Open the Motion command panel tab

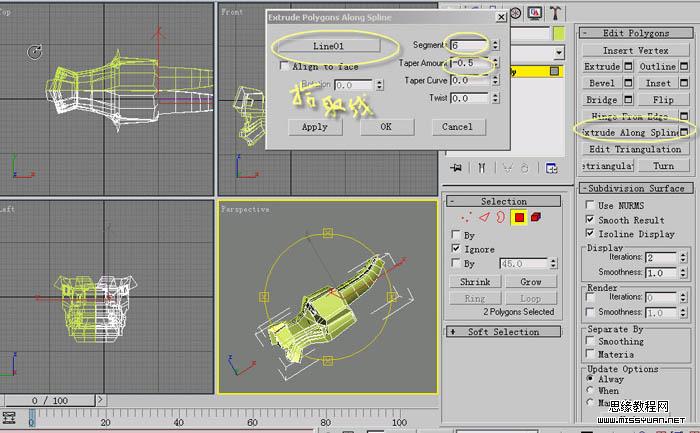click(516, 13)
